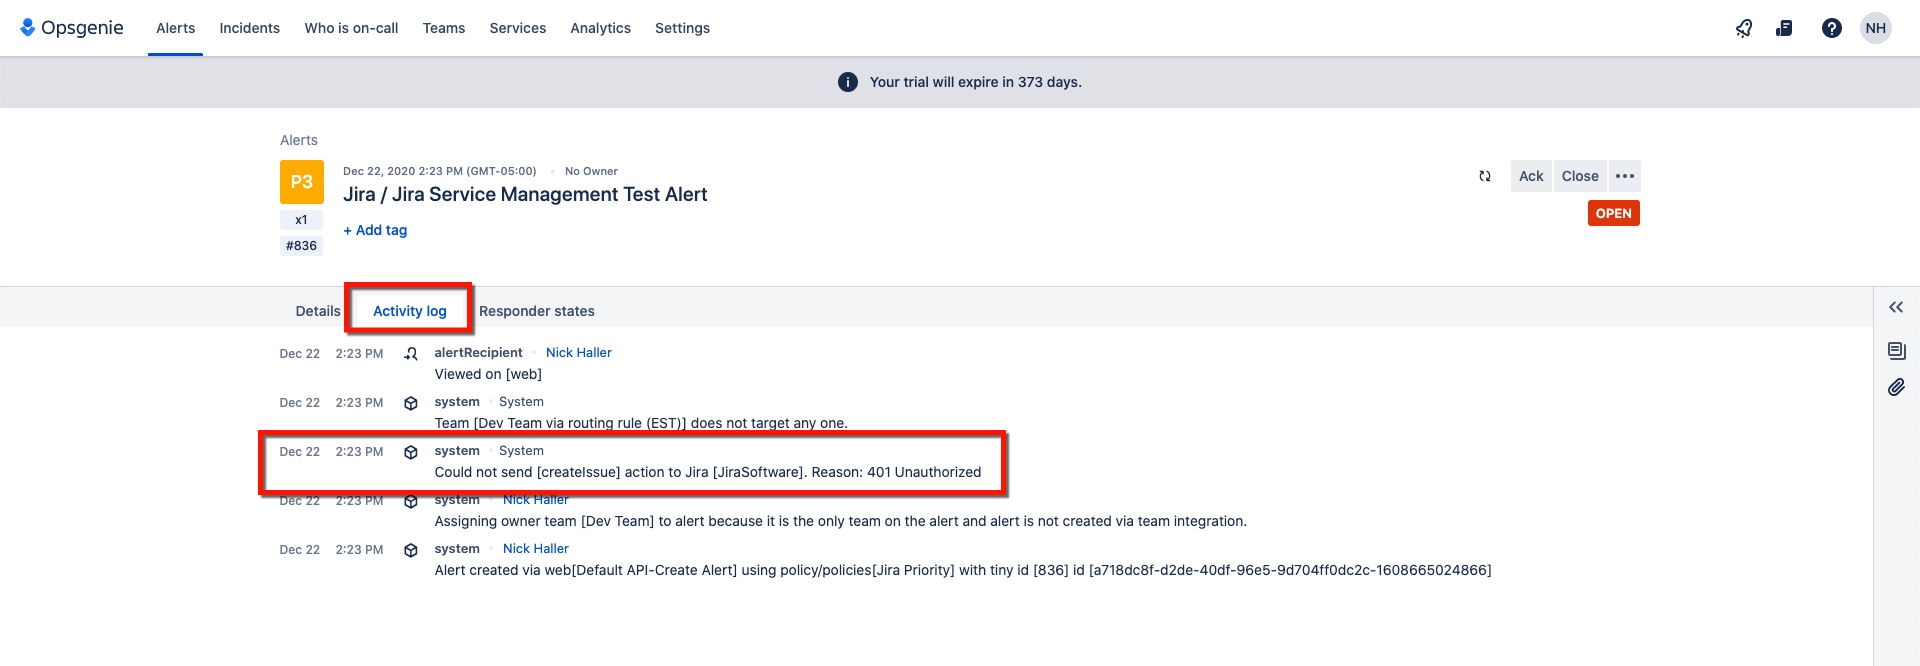
Task: Click the Alerts breadcrumb link
Action: 299,140
